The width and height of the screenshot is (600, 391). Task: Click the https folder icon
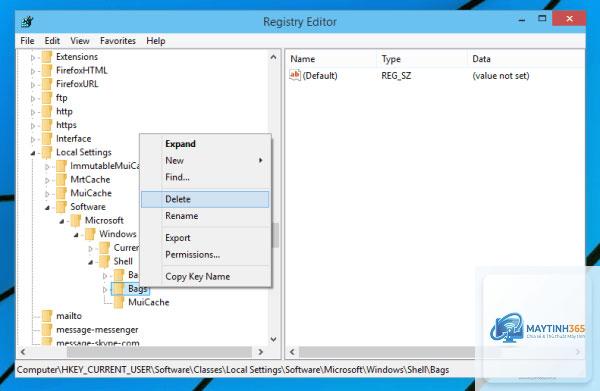point(47,125)
